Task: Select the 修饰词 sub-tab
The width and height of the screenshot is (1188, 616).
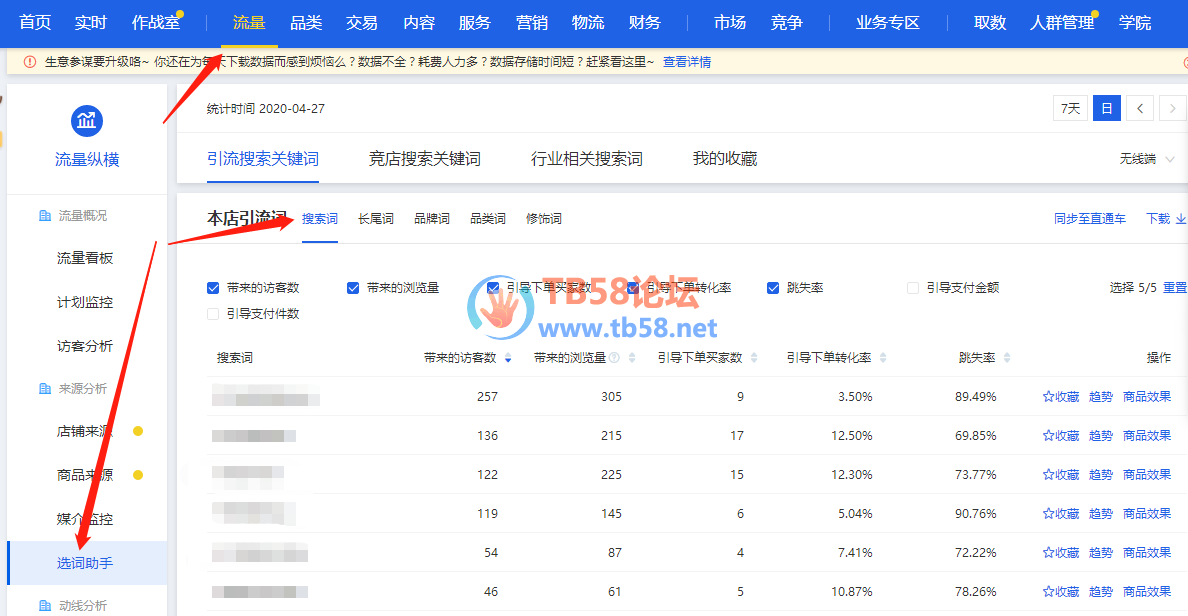Action: tap(544, 219)
